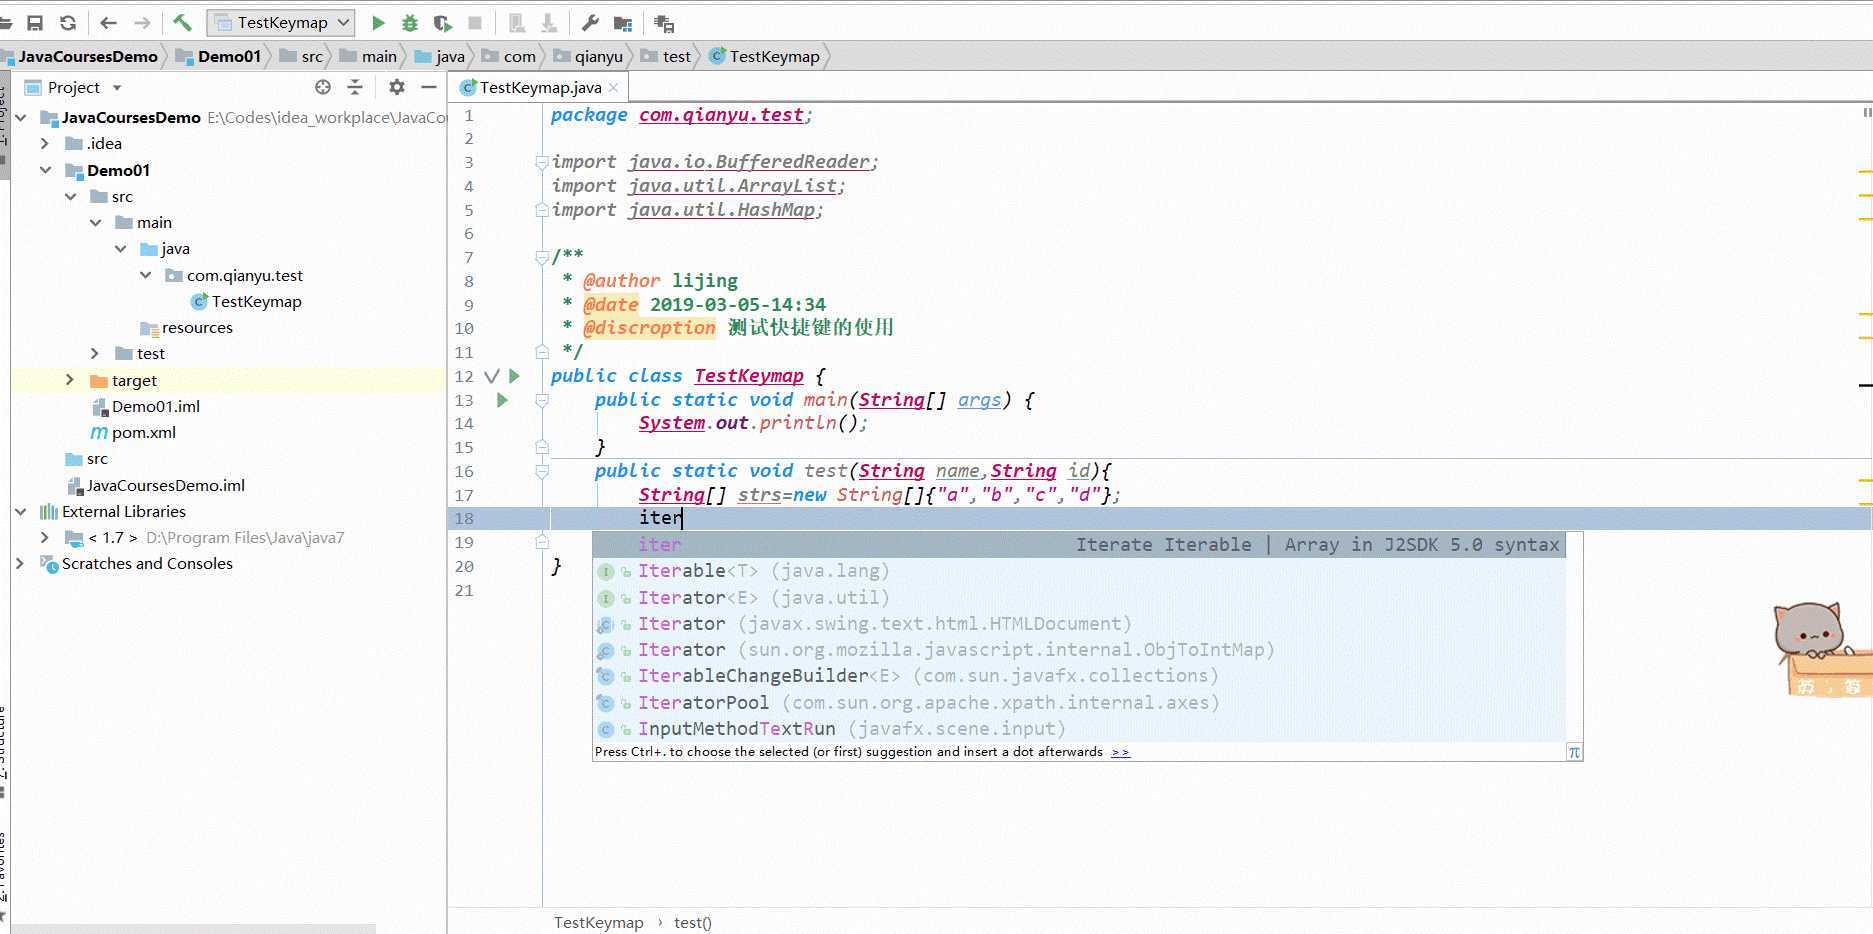Choose InputMethodTextRun completion suggestion

(1079, 729)
